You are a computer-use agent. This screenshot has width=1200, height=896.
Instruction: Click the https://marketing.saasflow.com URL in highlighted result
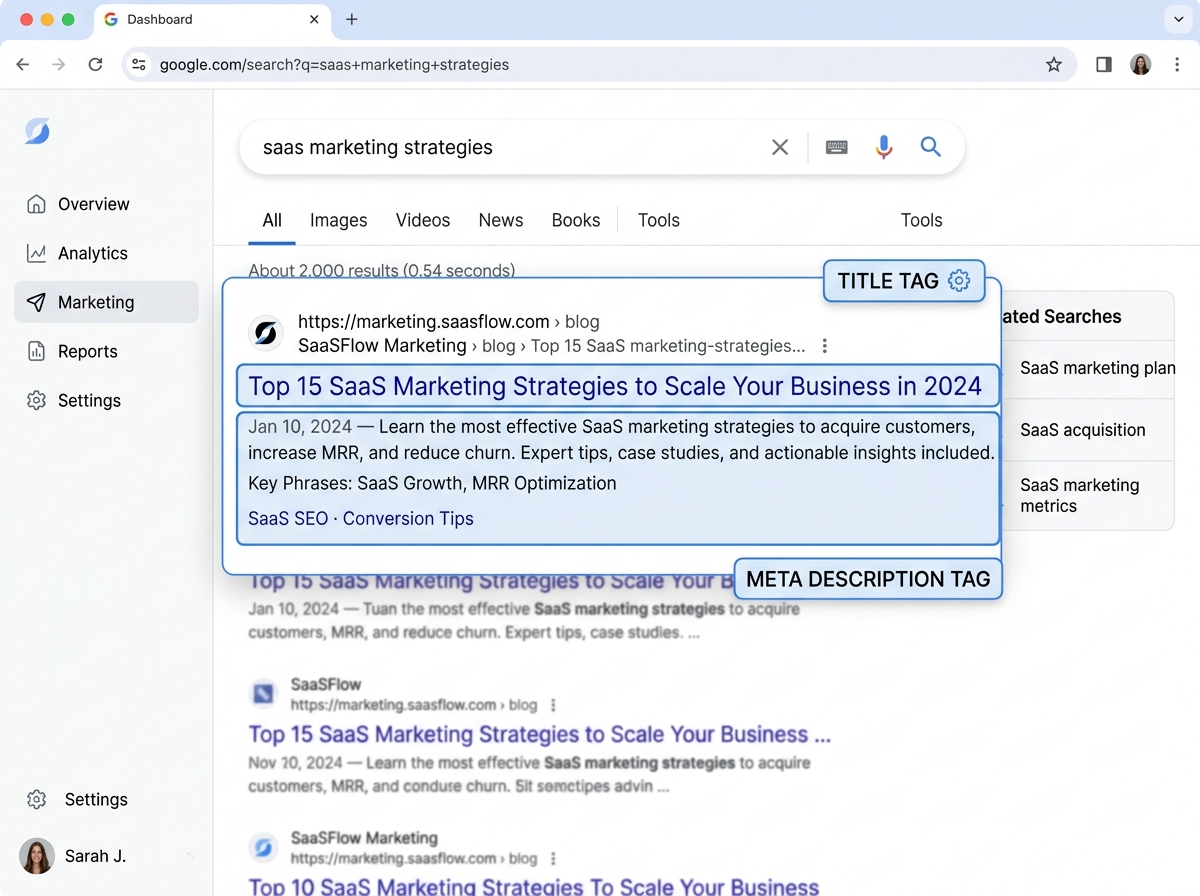pos(424,322)
